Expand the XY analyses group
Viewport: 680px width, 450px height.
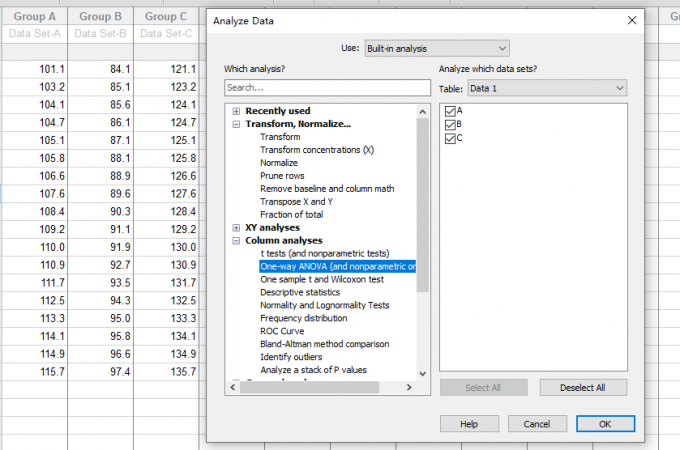point(236,228)
